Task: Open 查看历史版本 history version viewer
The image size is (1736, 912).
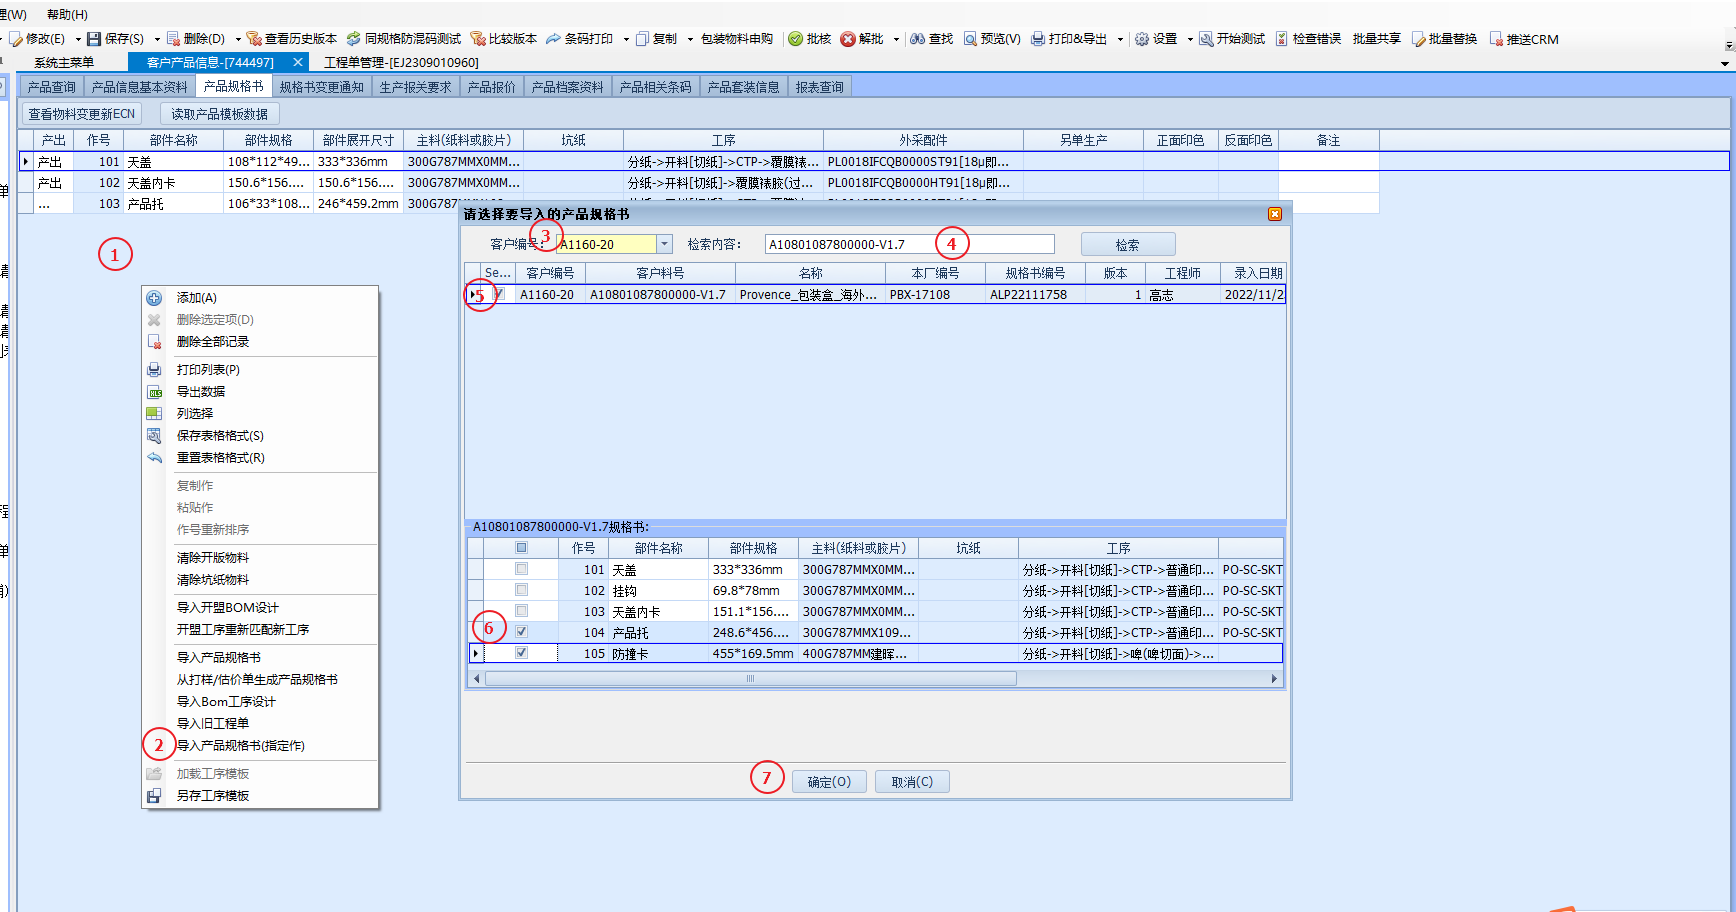Action: coord(292,39)
